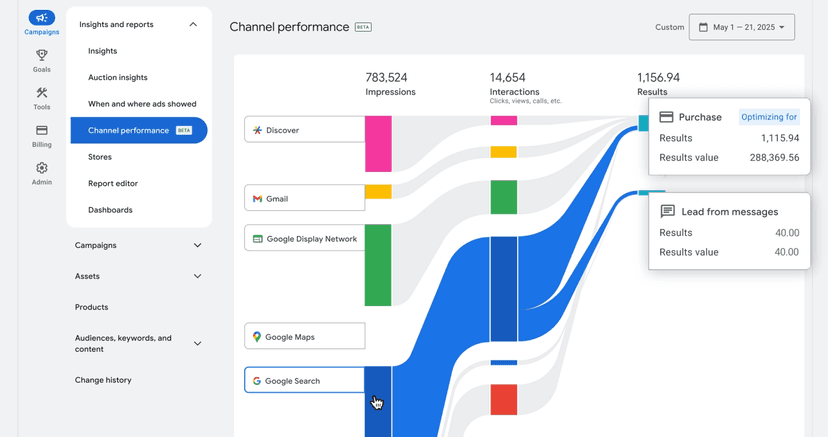This screenshot has width=828, height=437.
Task: Open the May 1 – 21, 2025 date dropdown
Action: tap(741, 27)
